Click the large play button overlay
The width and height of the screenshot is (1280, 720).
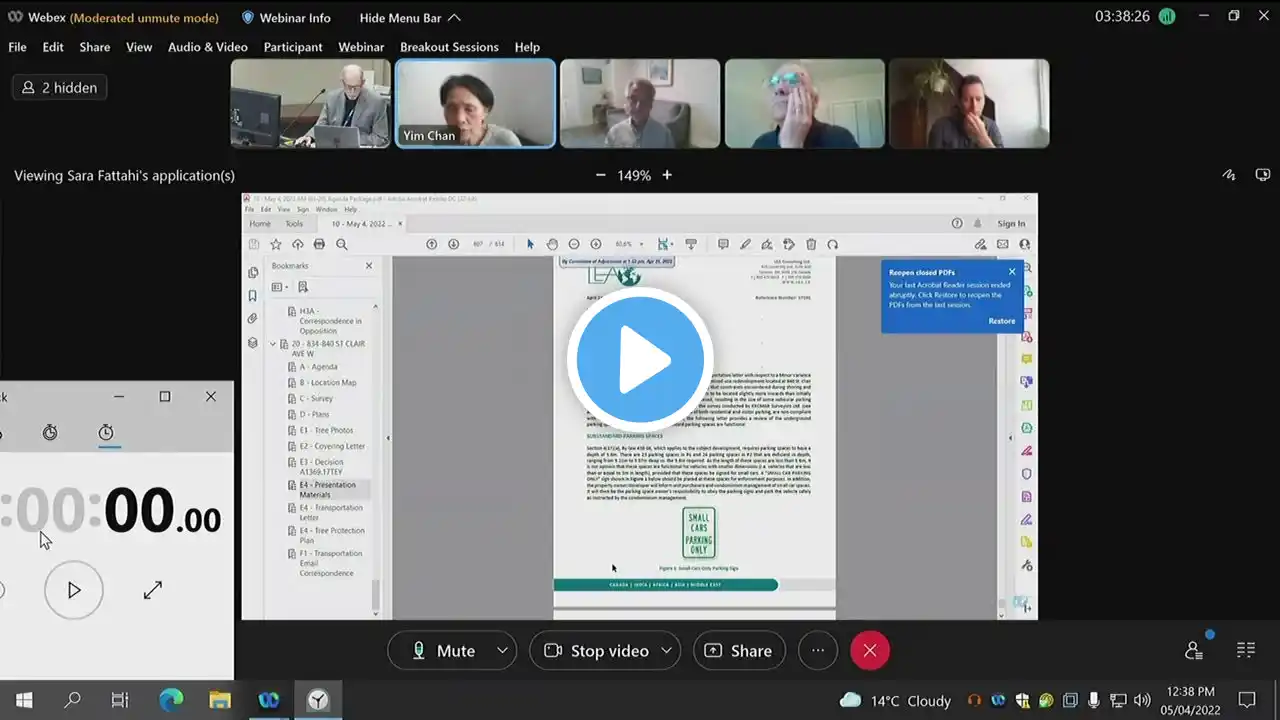click(639, 360)
